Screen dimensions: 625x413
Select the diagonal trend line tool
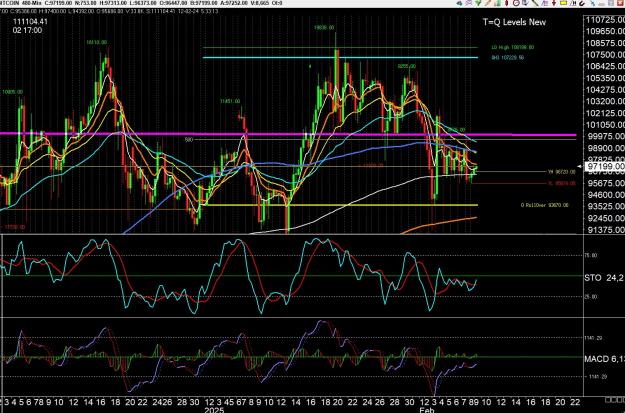tap(535, 3)
